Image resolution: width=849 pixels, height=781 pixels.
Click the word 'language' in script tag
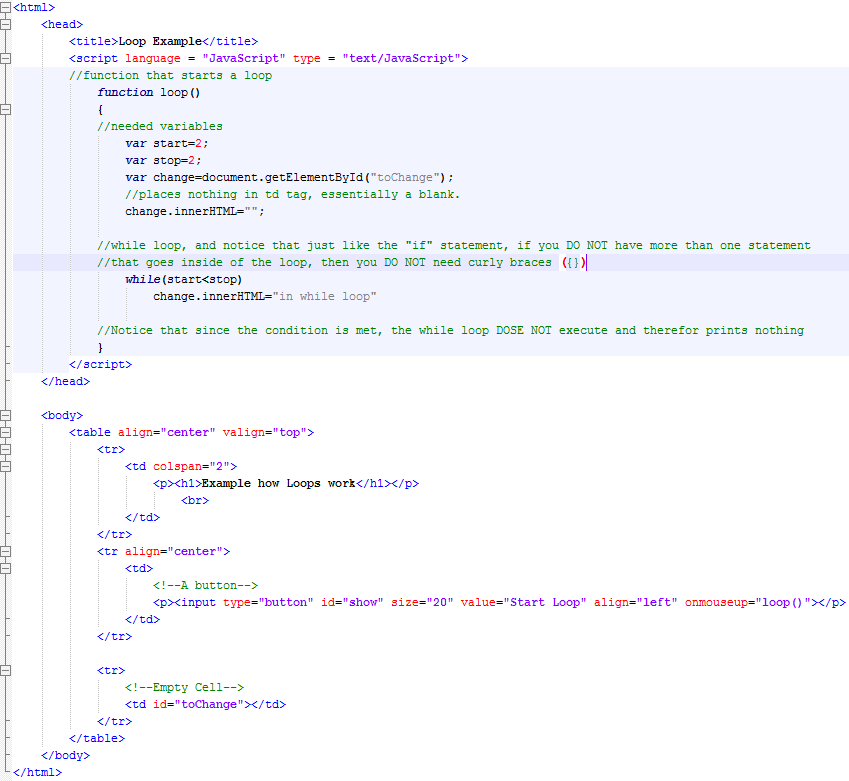153,58
